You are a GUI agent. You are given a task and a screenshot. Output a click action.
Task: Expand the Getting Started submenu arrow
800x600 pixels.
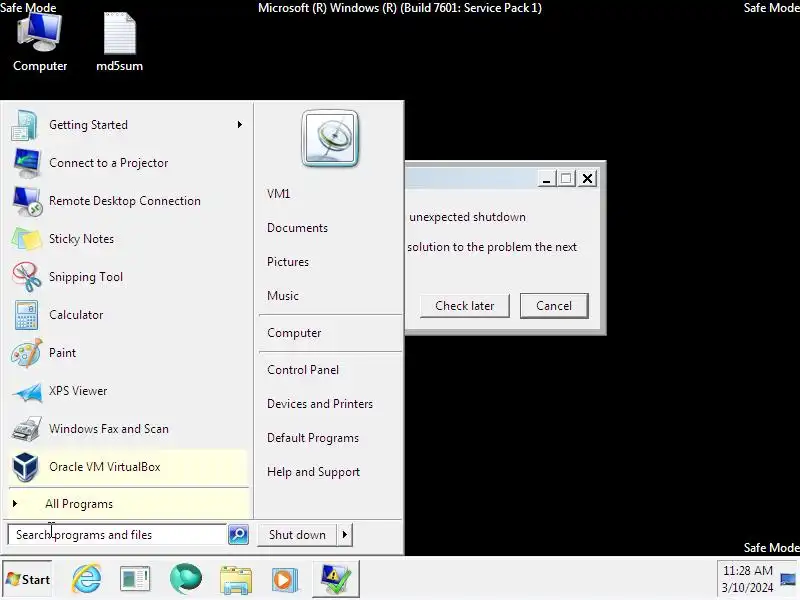coord(240,124)
